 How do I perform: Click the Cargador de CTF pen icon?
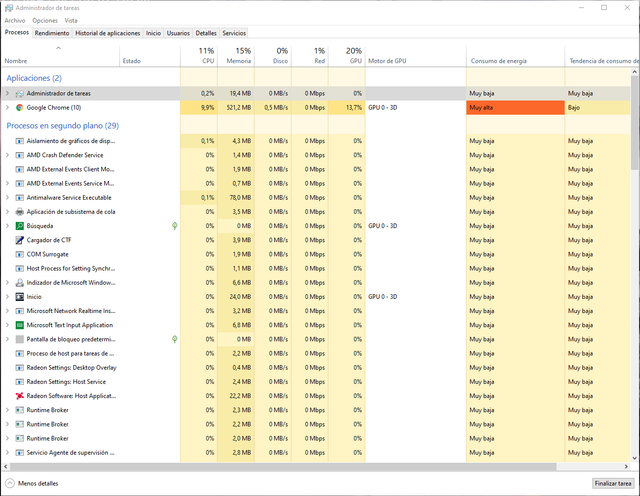19,240
